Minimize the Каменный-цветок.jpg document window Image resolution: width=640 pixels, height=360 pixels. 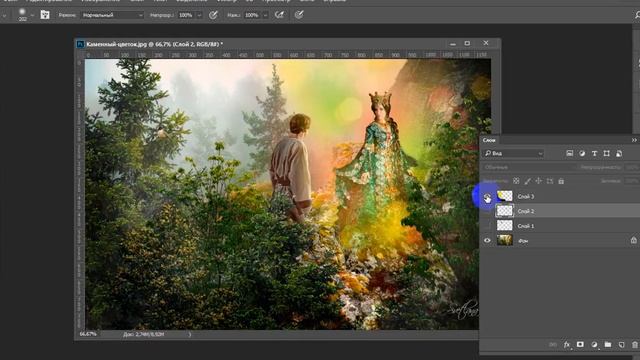pos(453,43)
